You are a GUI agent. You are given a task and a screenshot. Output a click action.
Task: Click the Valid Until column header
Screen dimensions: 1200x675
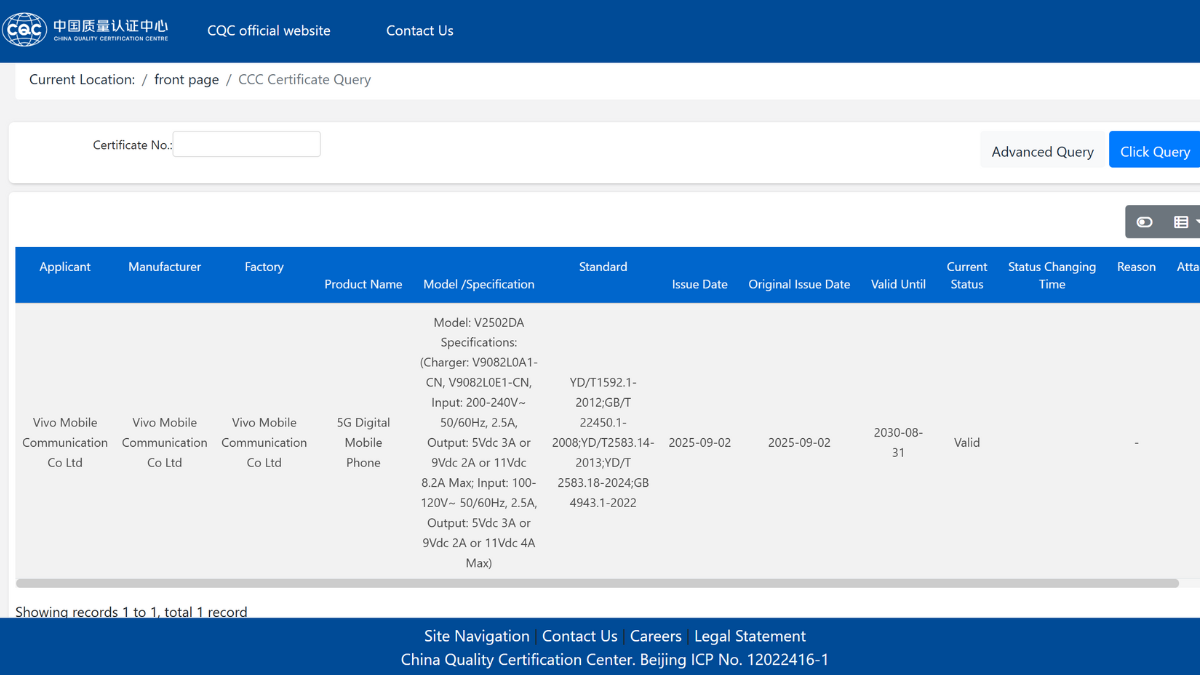click(898, 284)
